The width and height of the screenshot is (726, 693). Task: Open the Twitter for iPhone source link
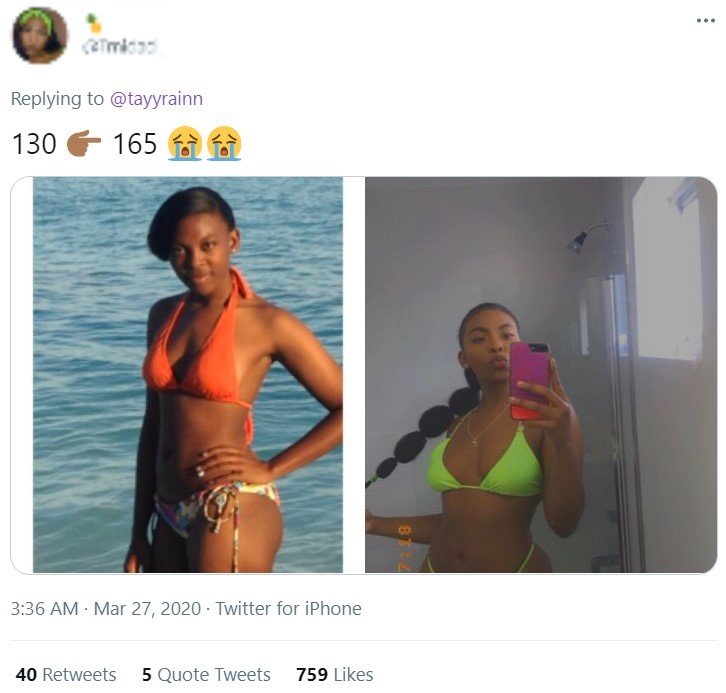click(x=288, y=608)
